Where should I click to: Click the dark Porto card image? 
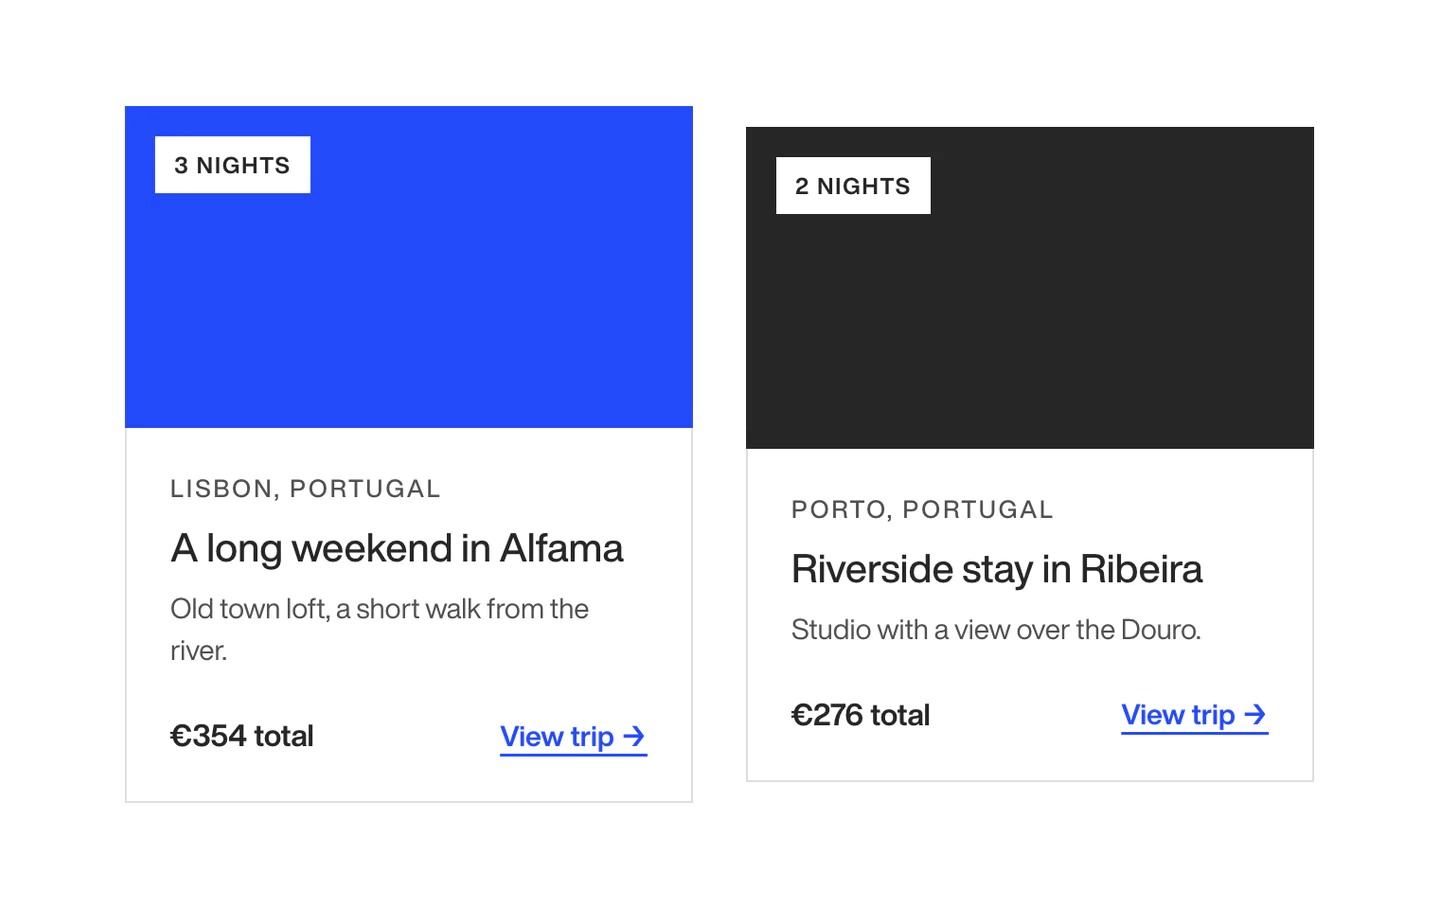pos(1029,288)
